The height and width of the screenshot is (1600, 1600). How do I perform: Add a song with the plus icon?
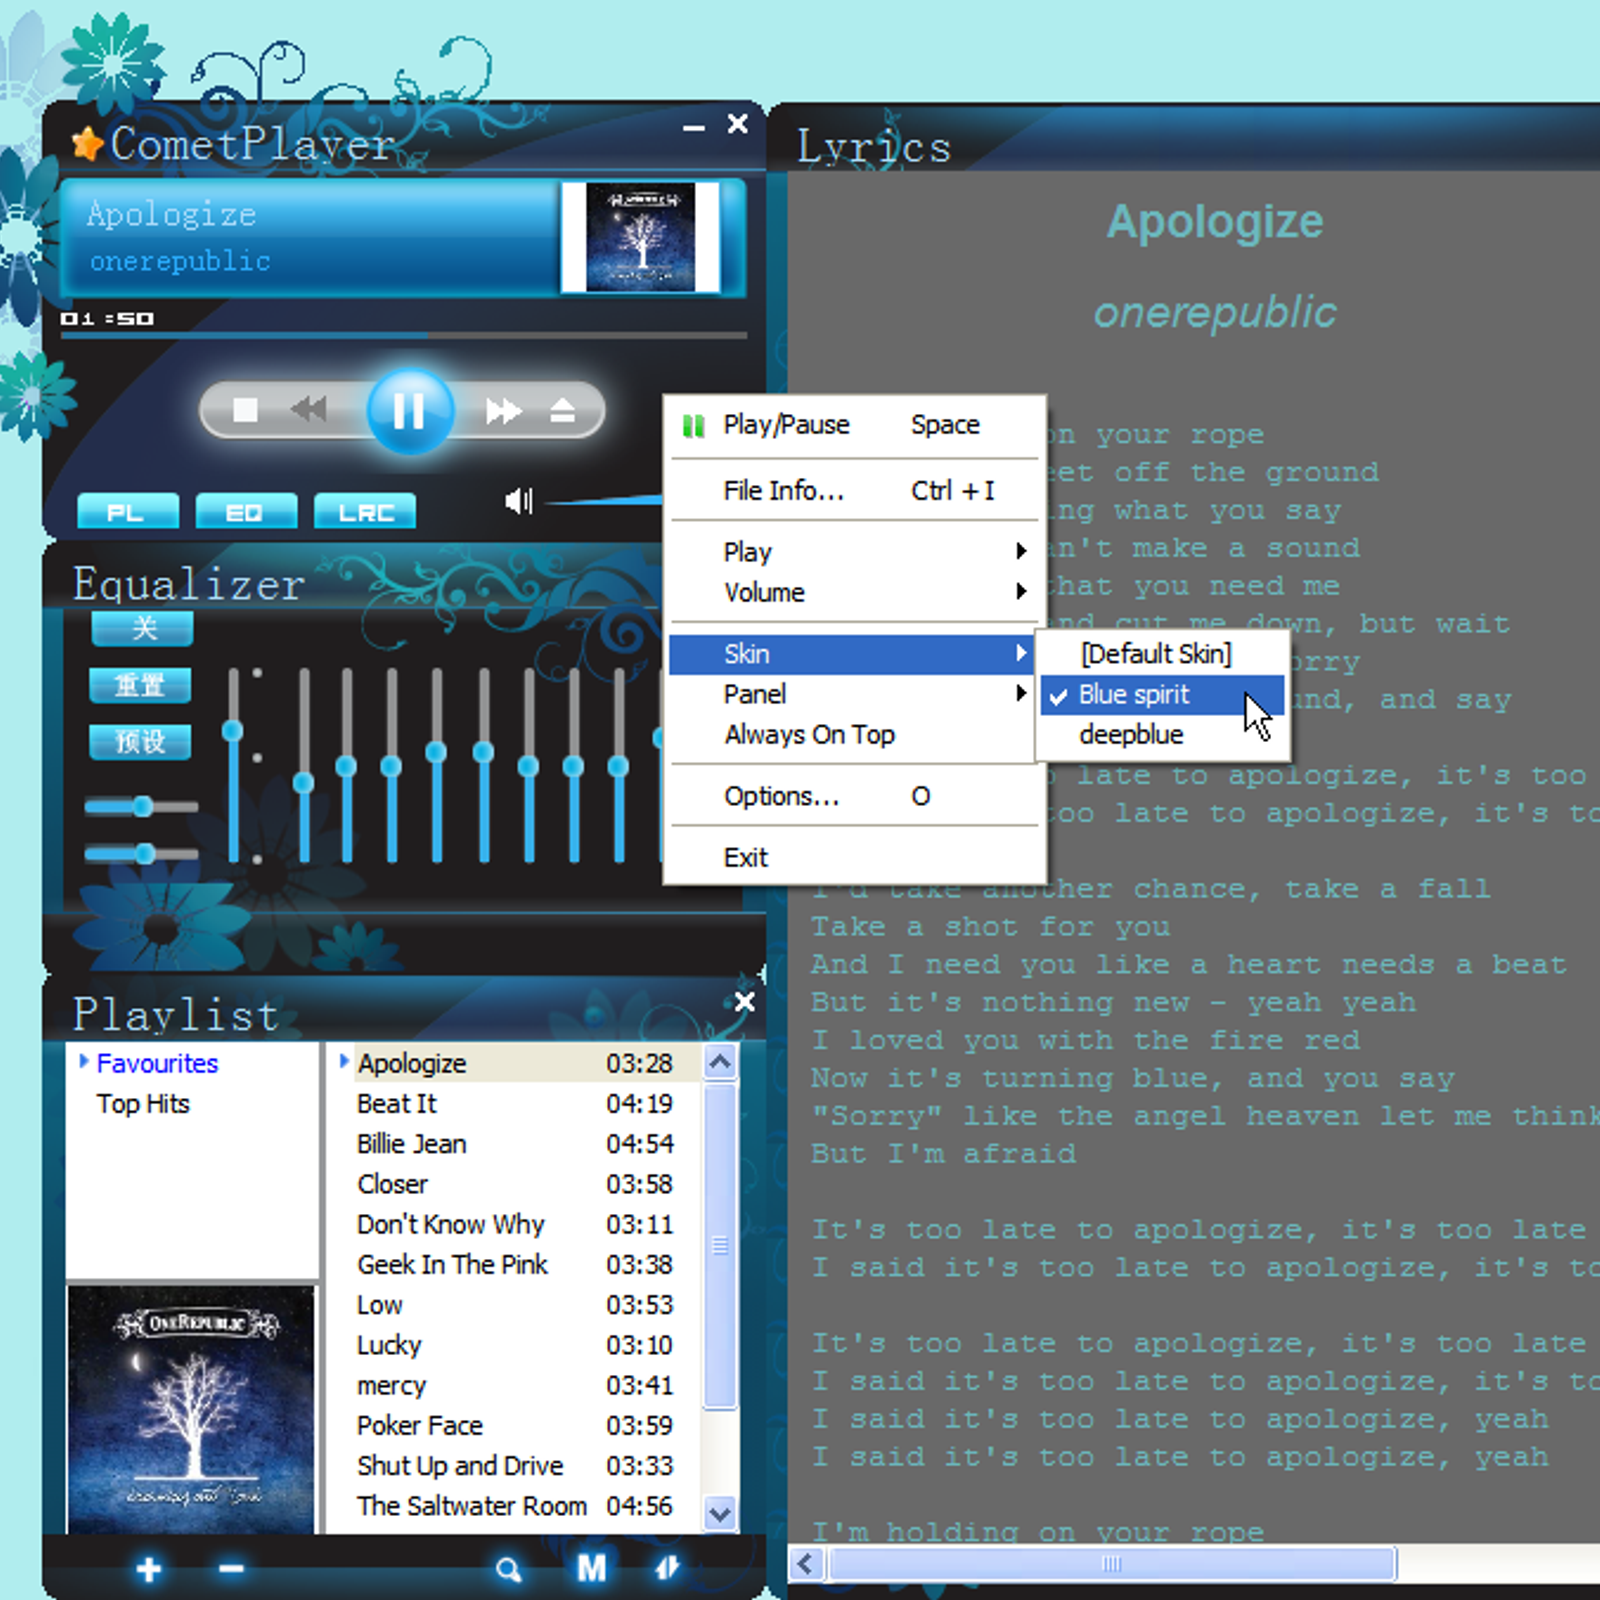149,1569
